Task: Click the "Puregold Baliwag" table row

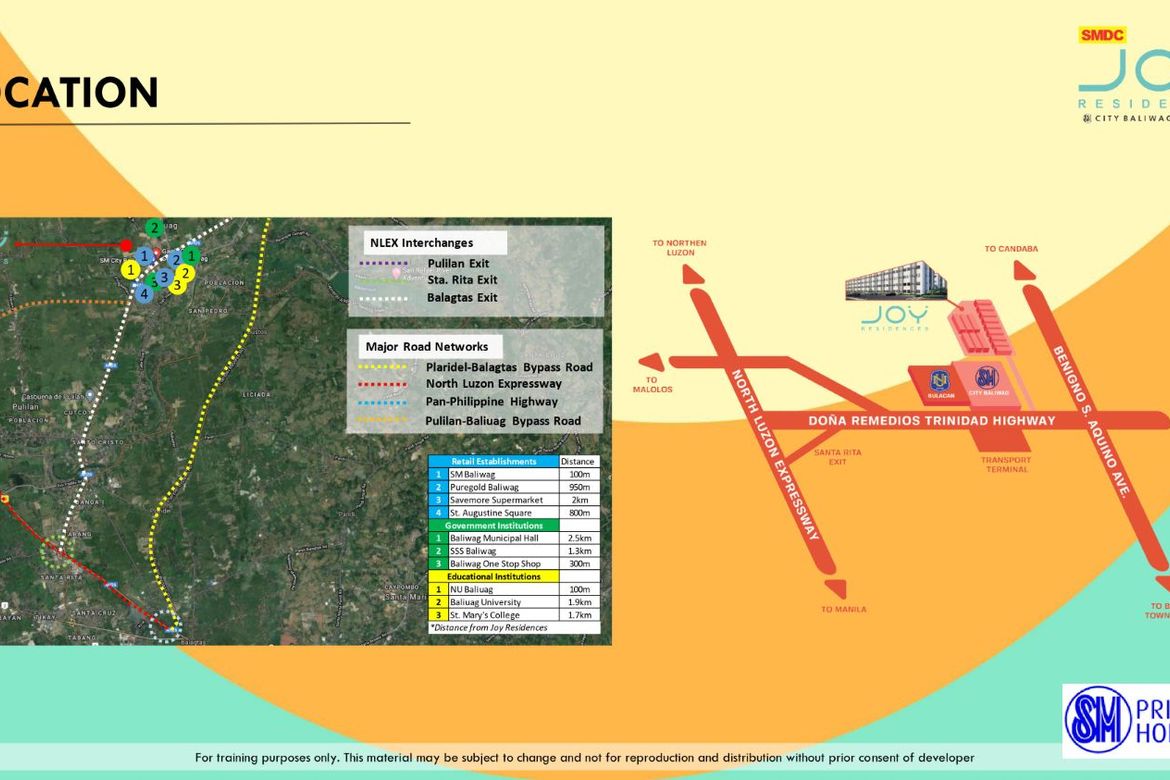Action: click(514, 487)
